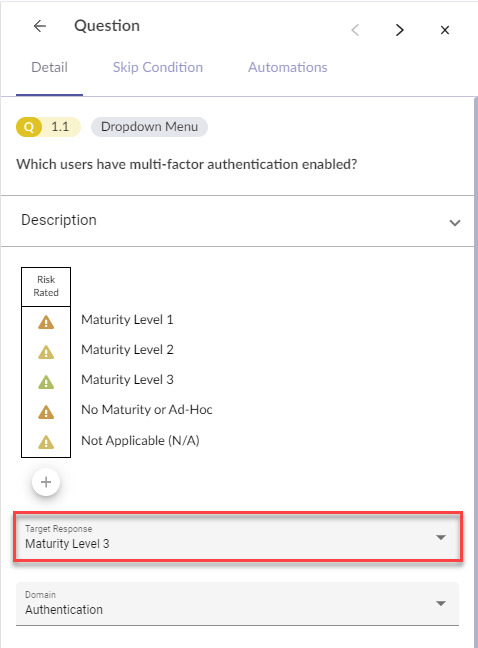478x648 pixels.
Task: Add a new response option with plus button
Action: [x=46, y=482]
